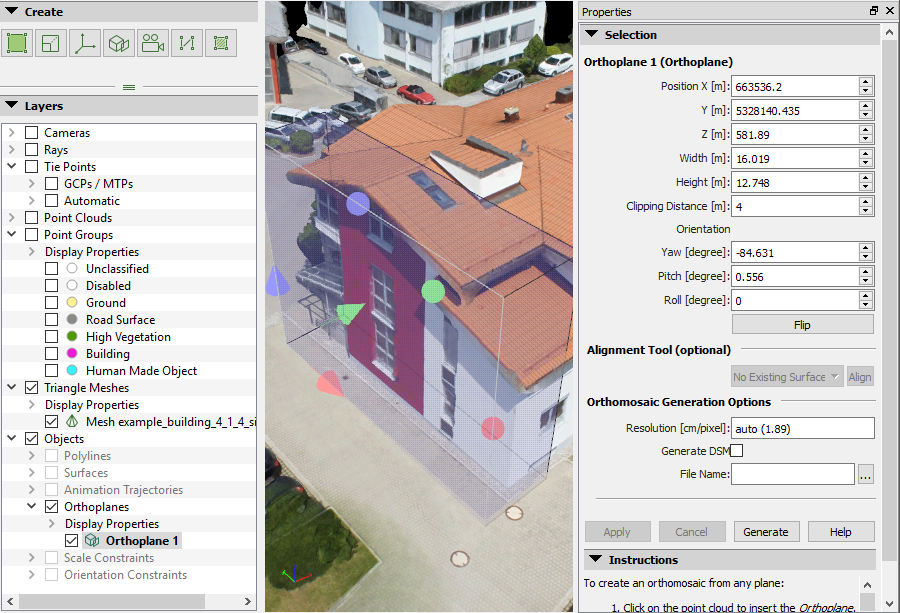
Task: Enable the Generate DSM checkbox
Action: (736, 450)
